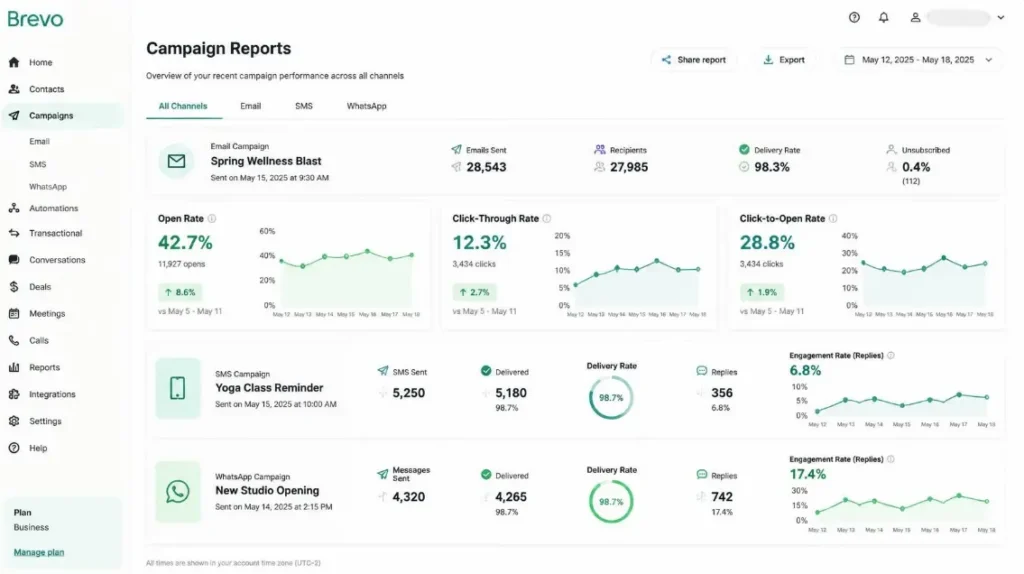Image resolution: width=1024 pixels, height=574 pixels.
Task: Open notifications bell icon
Action: point(884,18)
